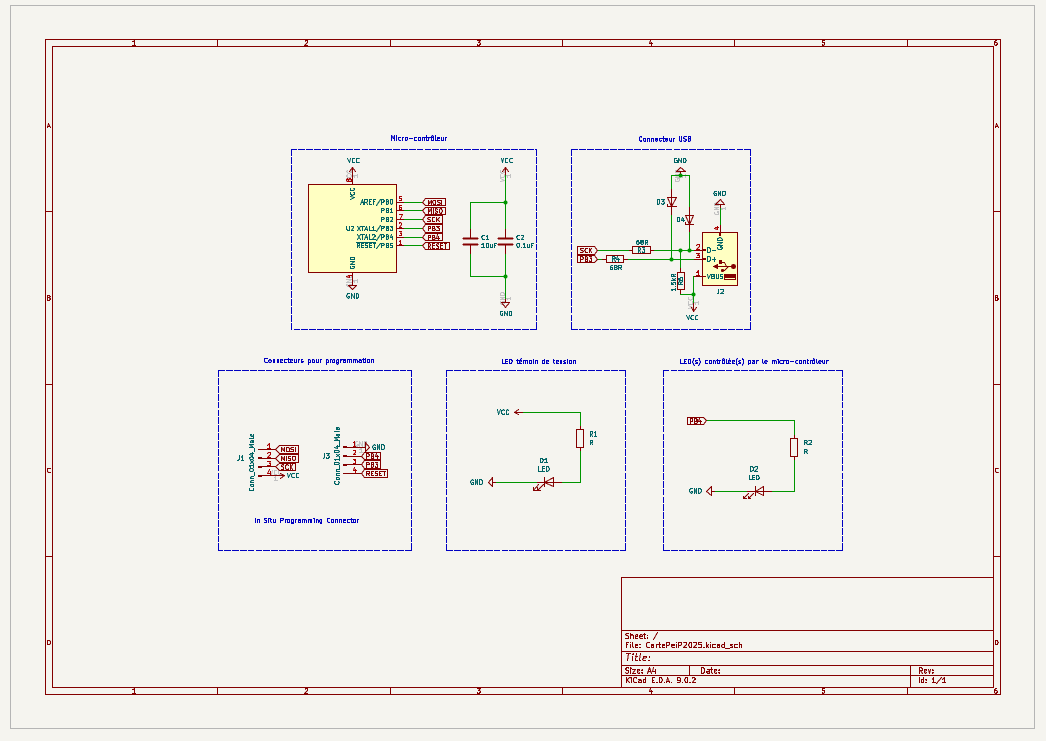Select resistor R4 next to PB3 label
1046x741 pixels.
click(x=616, y=259)
